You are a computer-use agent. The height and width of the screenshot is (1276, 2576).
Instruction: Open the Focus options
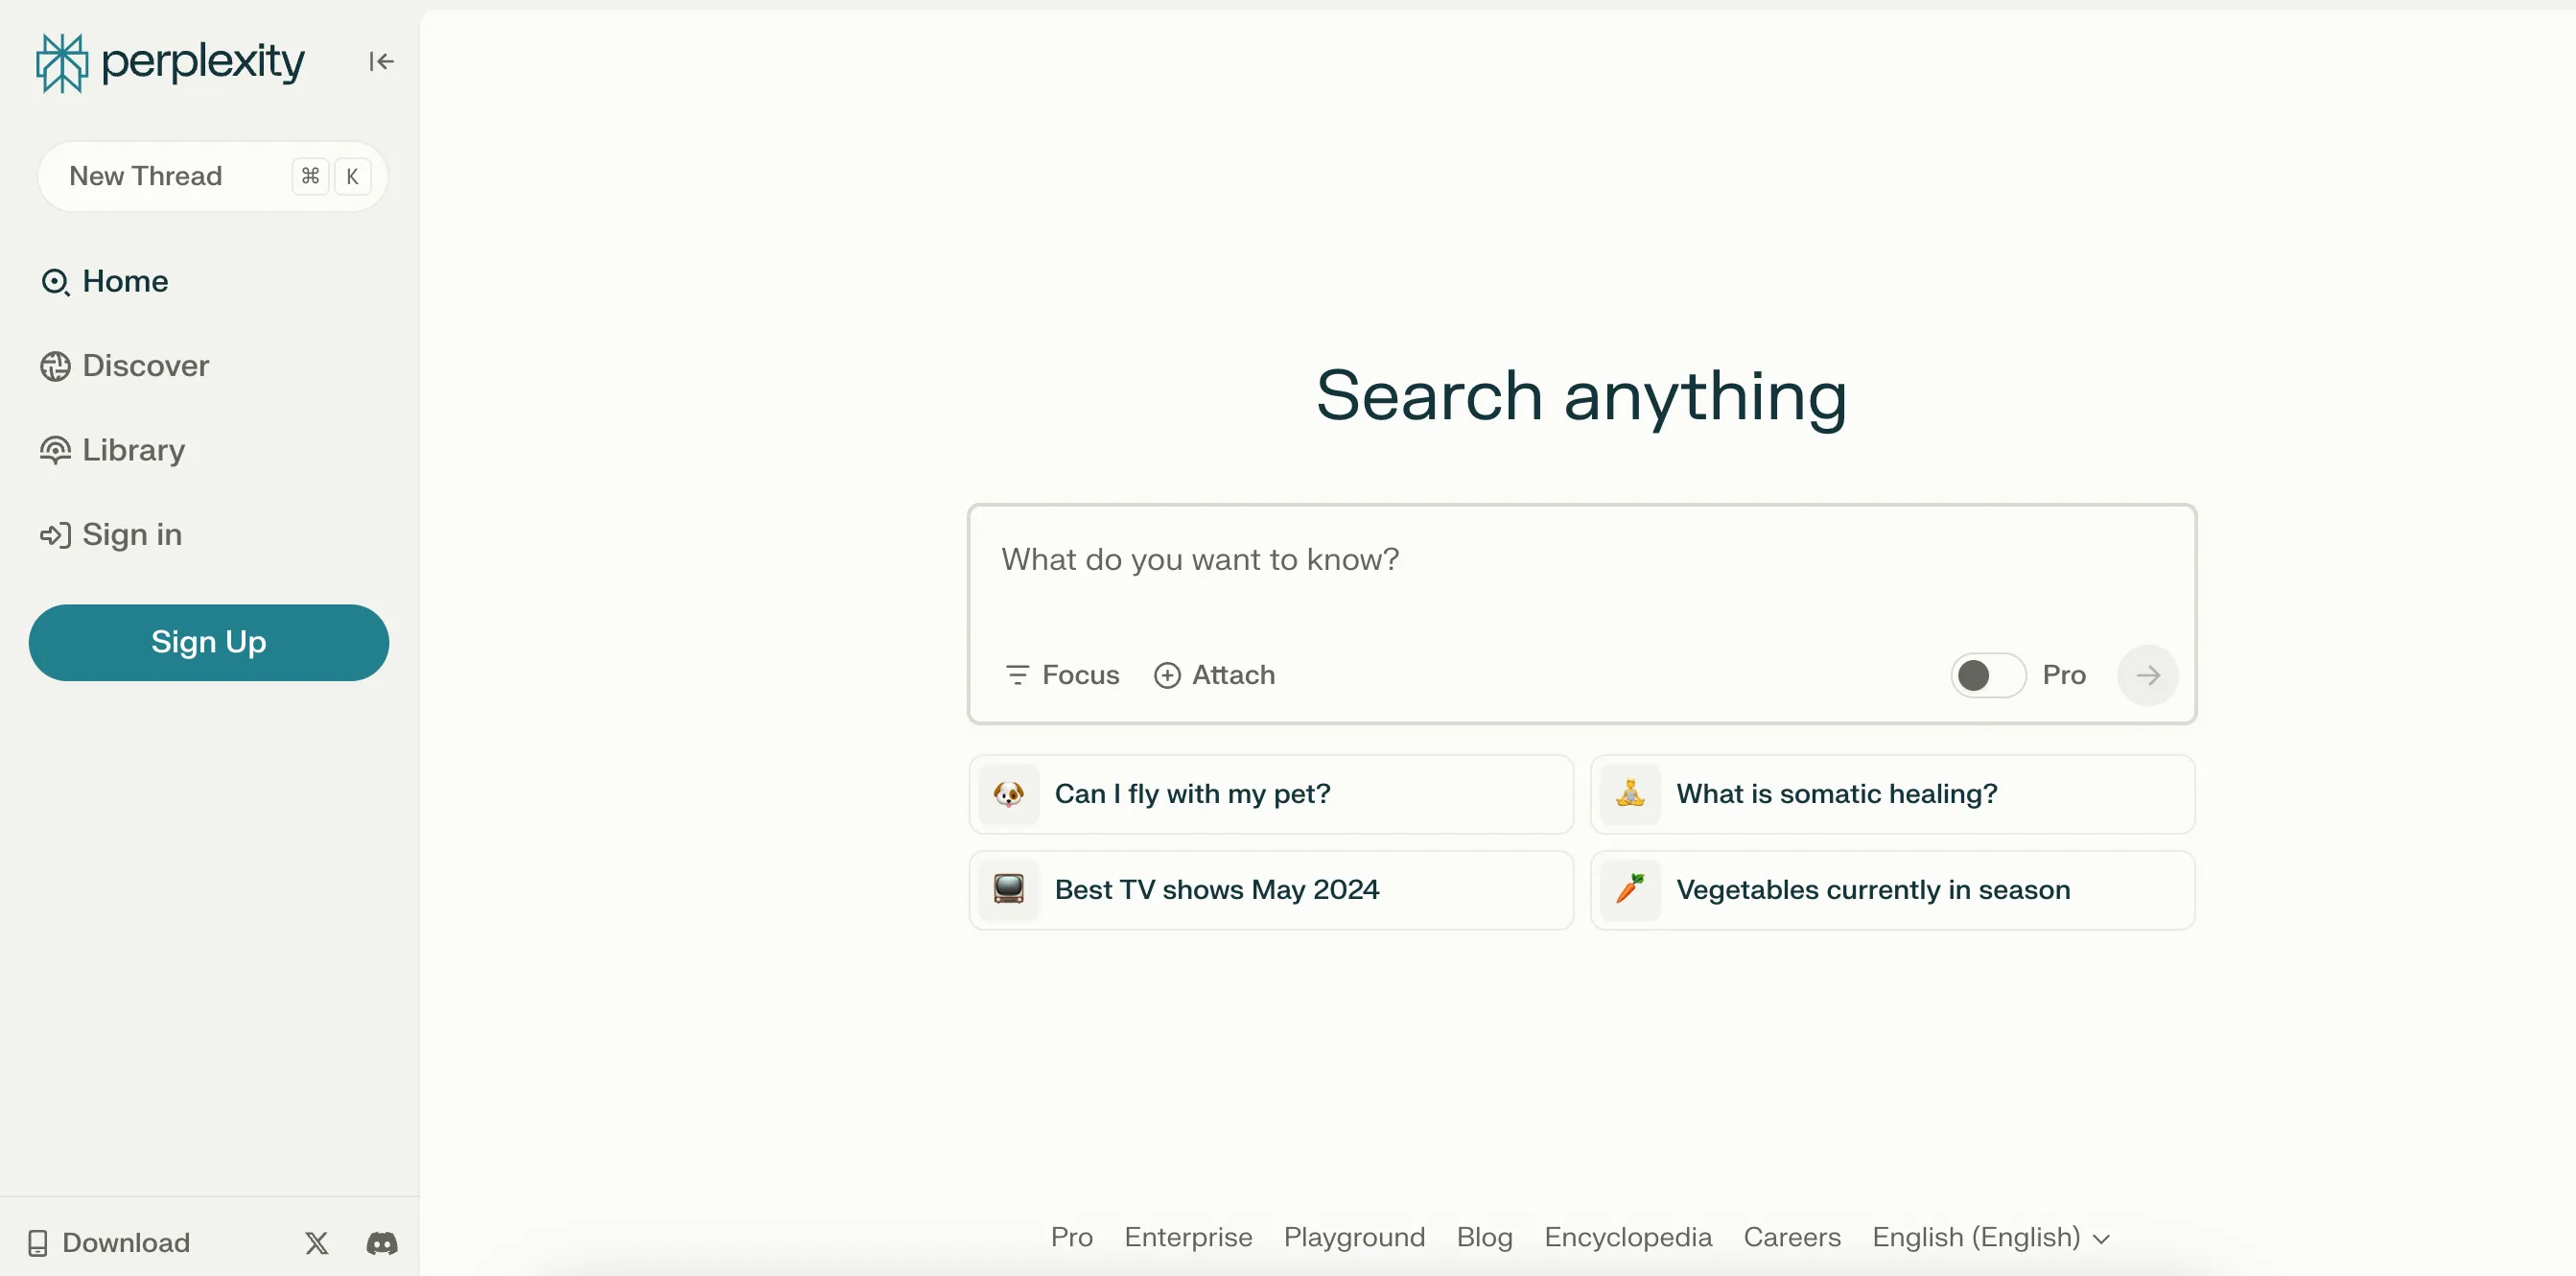click(x=1062, y=675)
